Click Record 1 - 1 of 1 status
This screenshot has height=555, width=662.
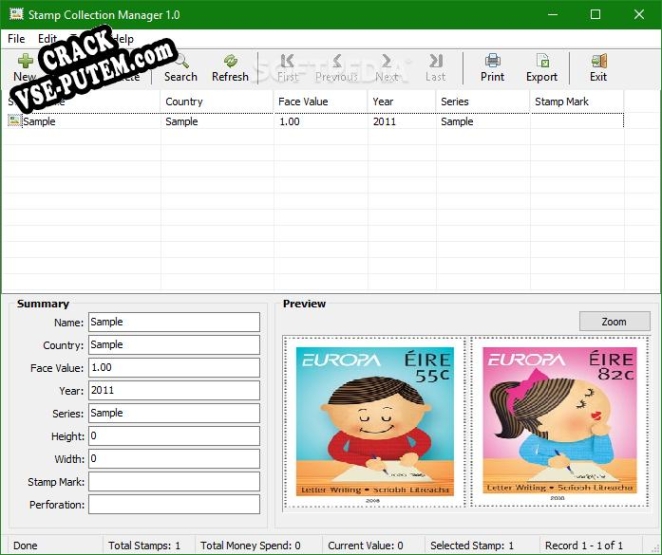pos(584,546)
